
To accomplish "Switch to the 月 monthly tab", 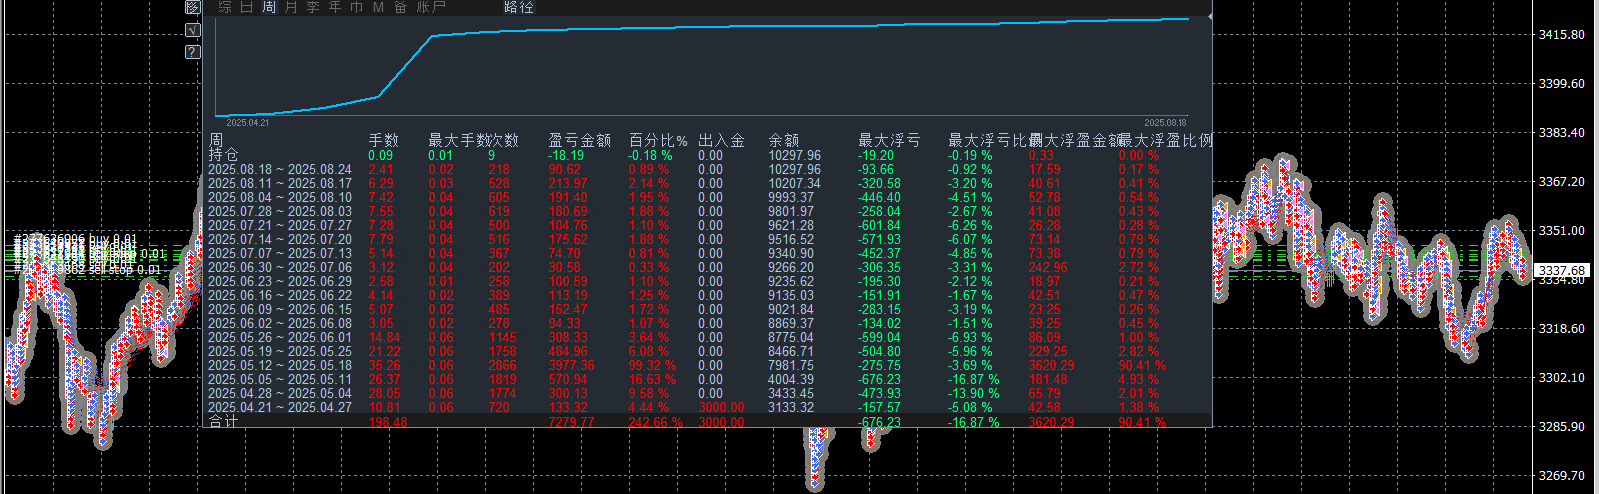I will [291, 7].
